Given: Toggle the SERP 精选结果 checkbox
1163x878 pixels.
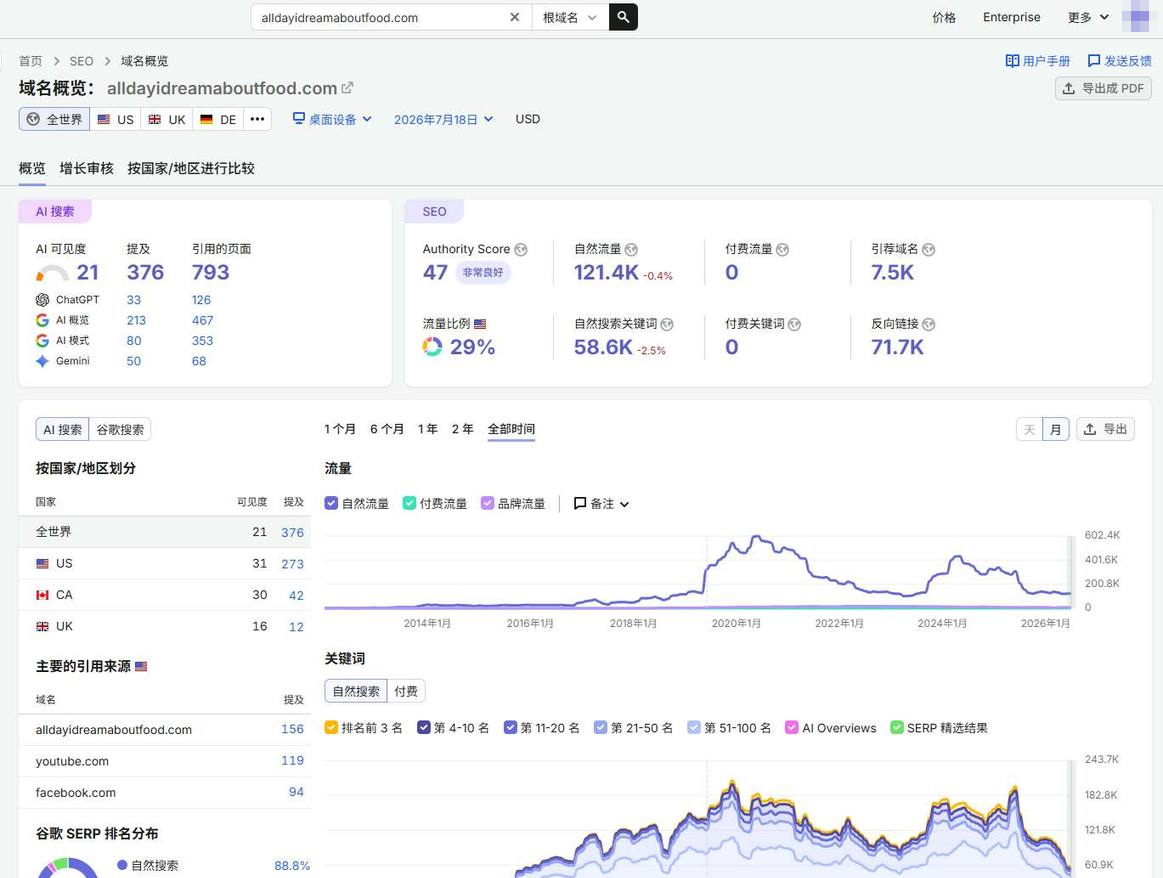Looking at the screenshot, I should click(x=897, y=727).
